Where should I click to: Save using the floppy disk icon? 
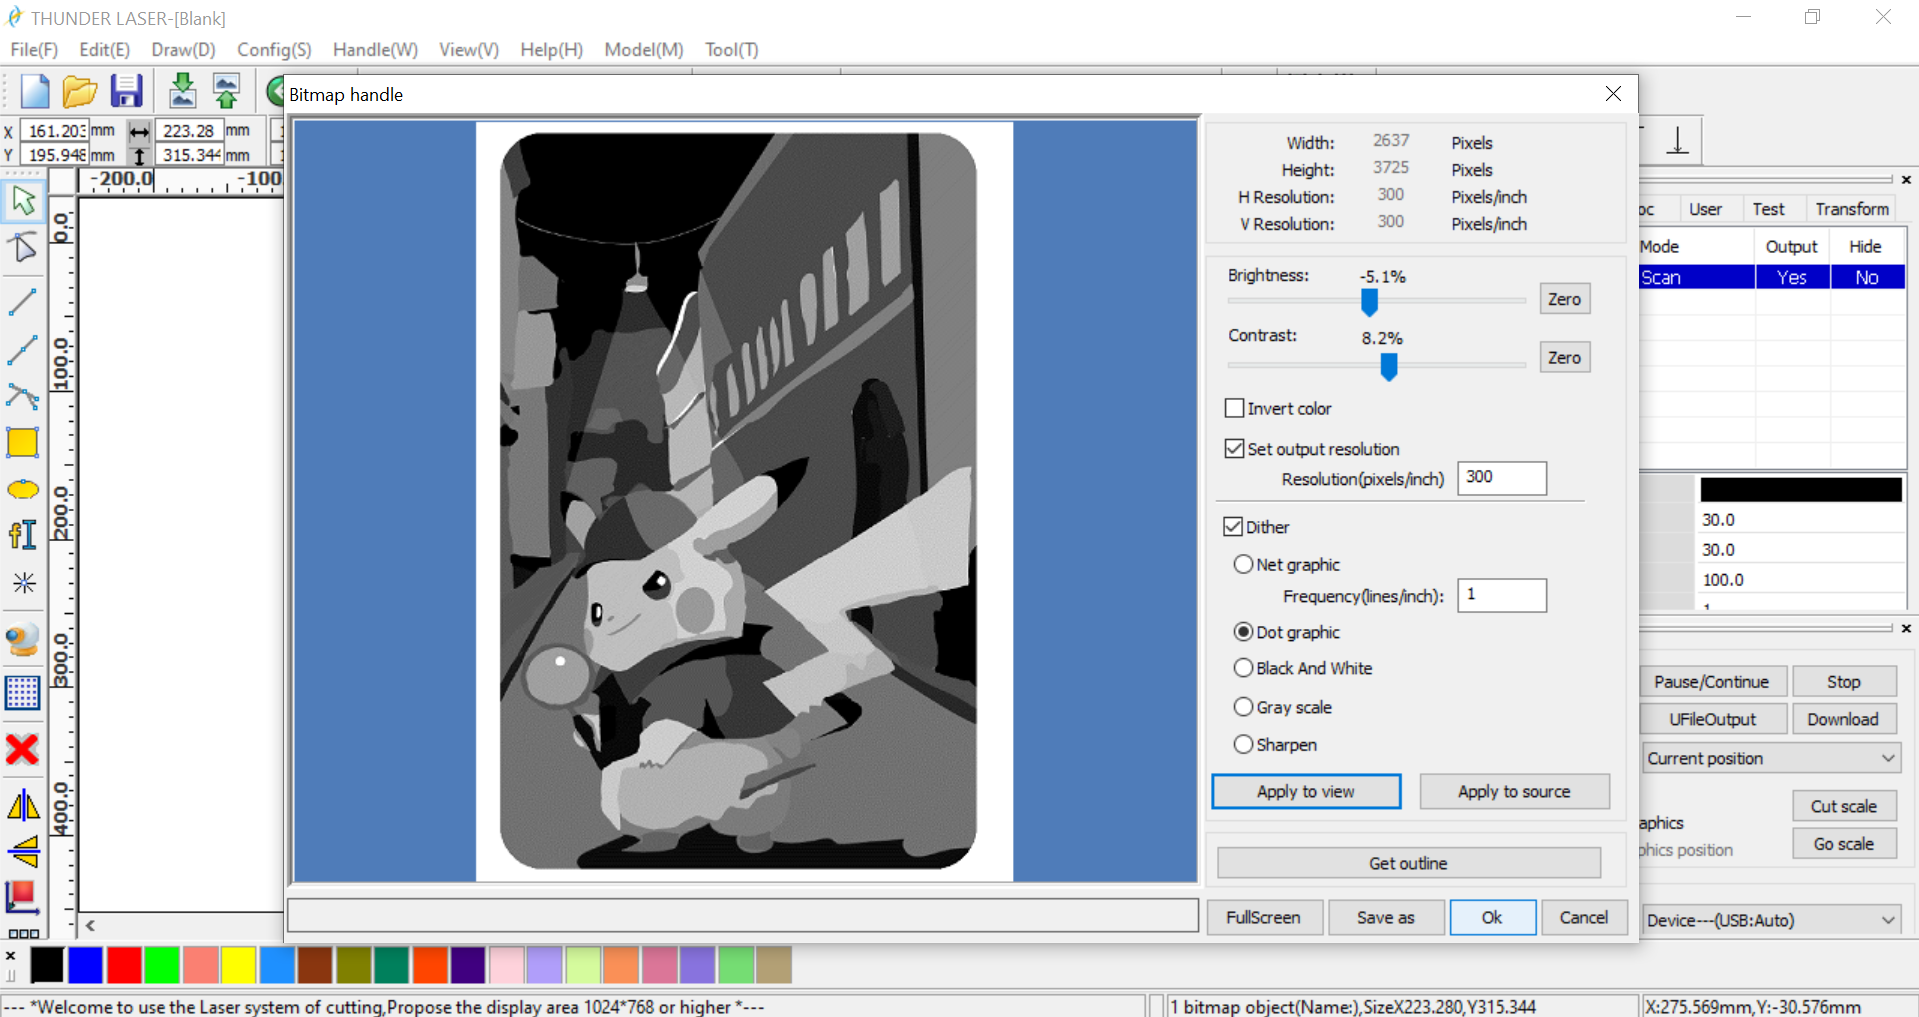[x=126, y=91]
